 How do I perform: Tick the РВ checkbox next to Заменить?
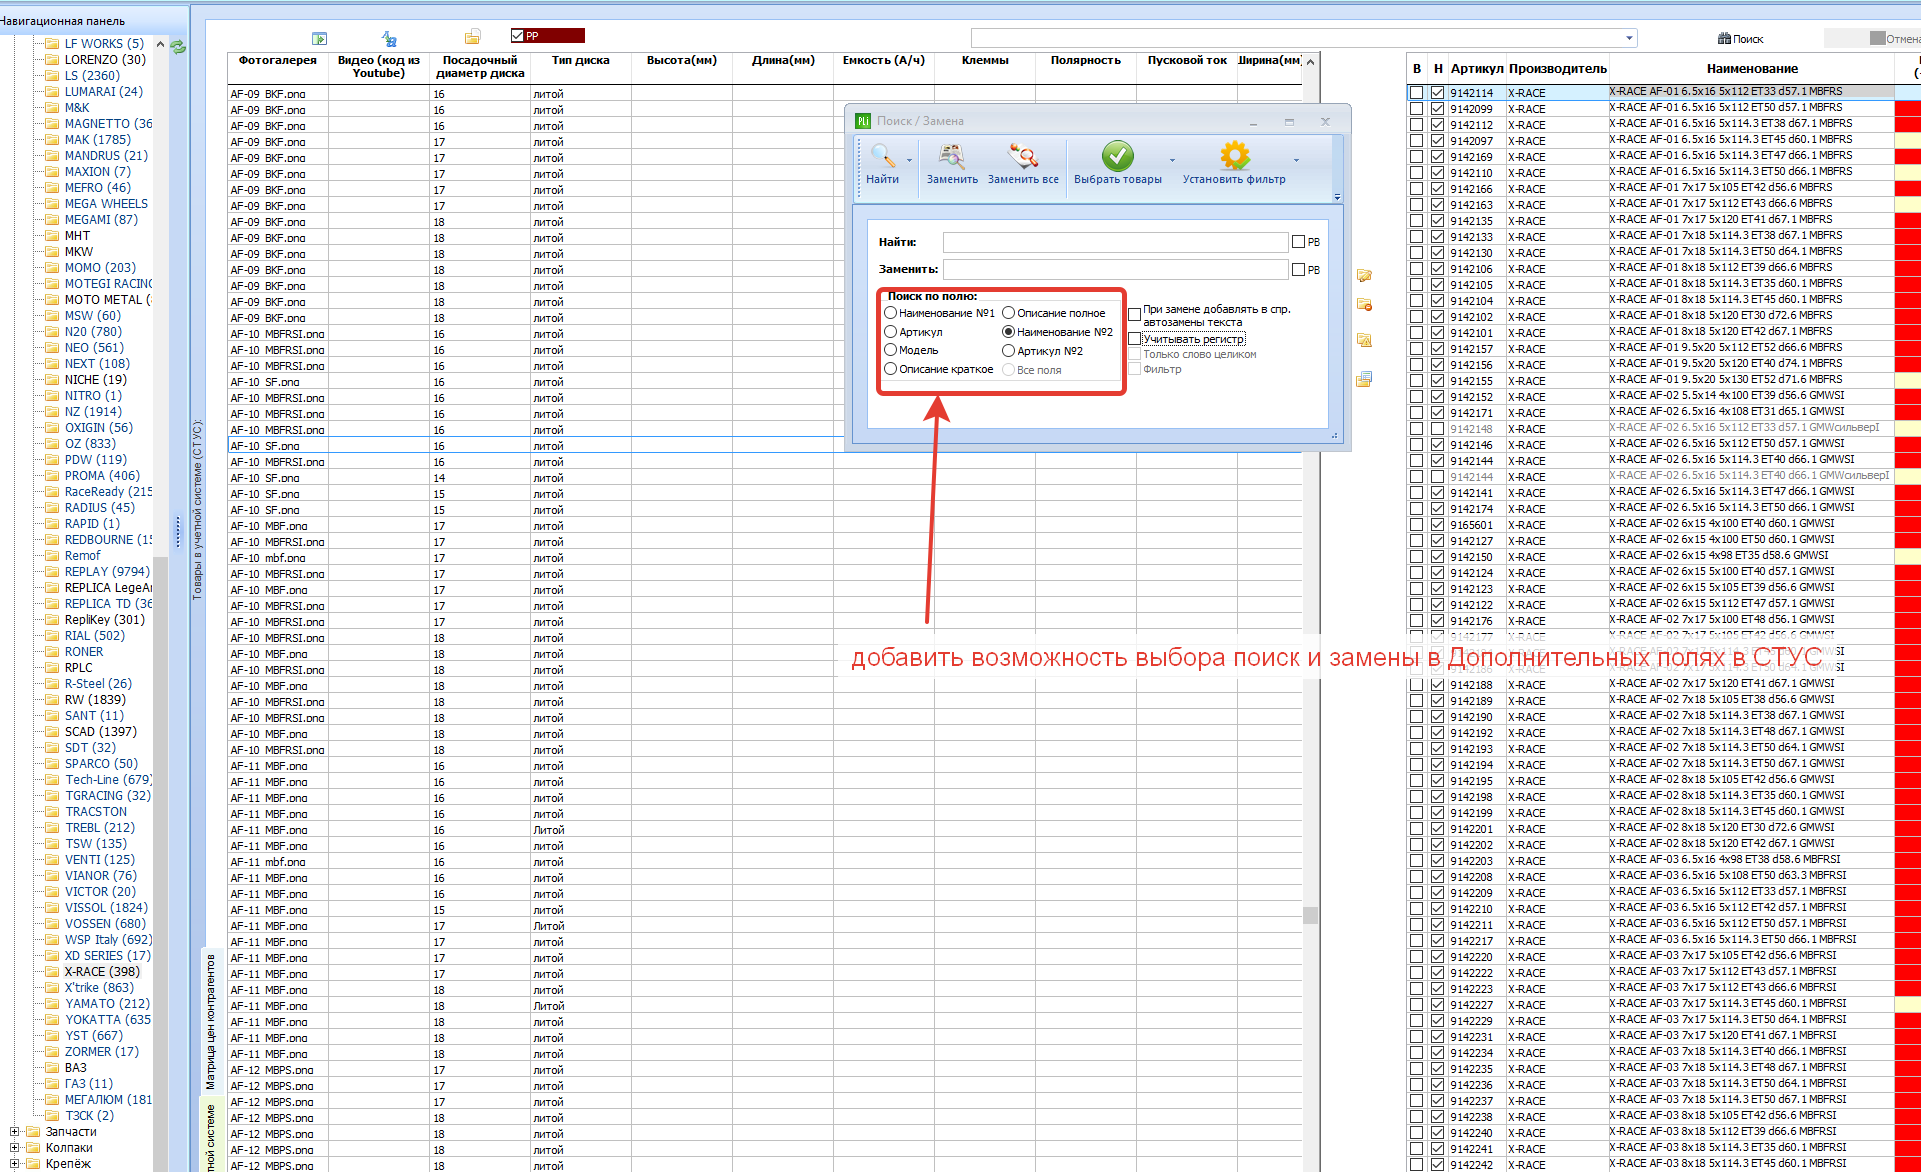(1298, 270)
